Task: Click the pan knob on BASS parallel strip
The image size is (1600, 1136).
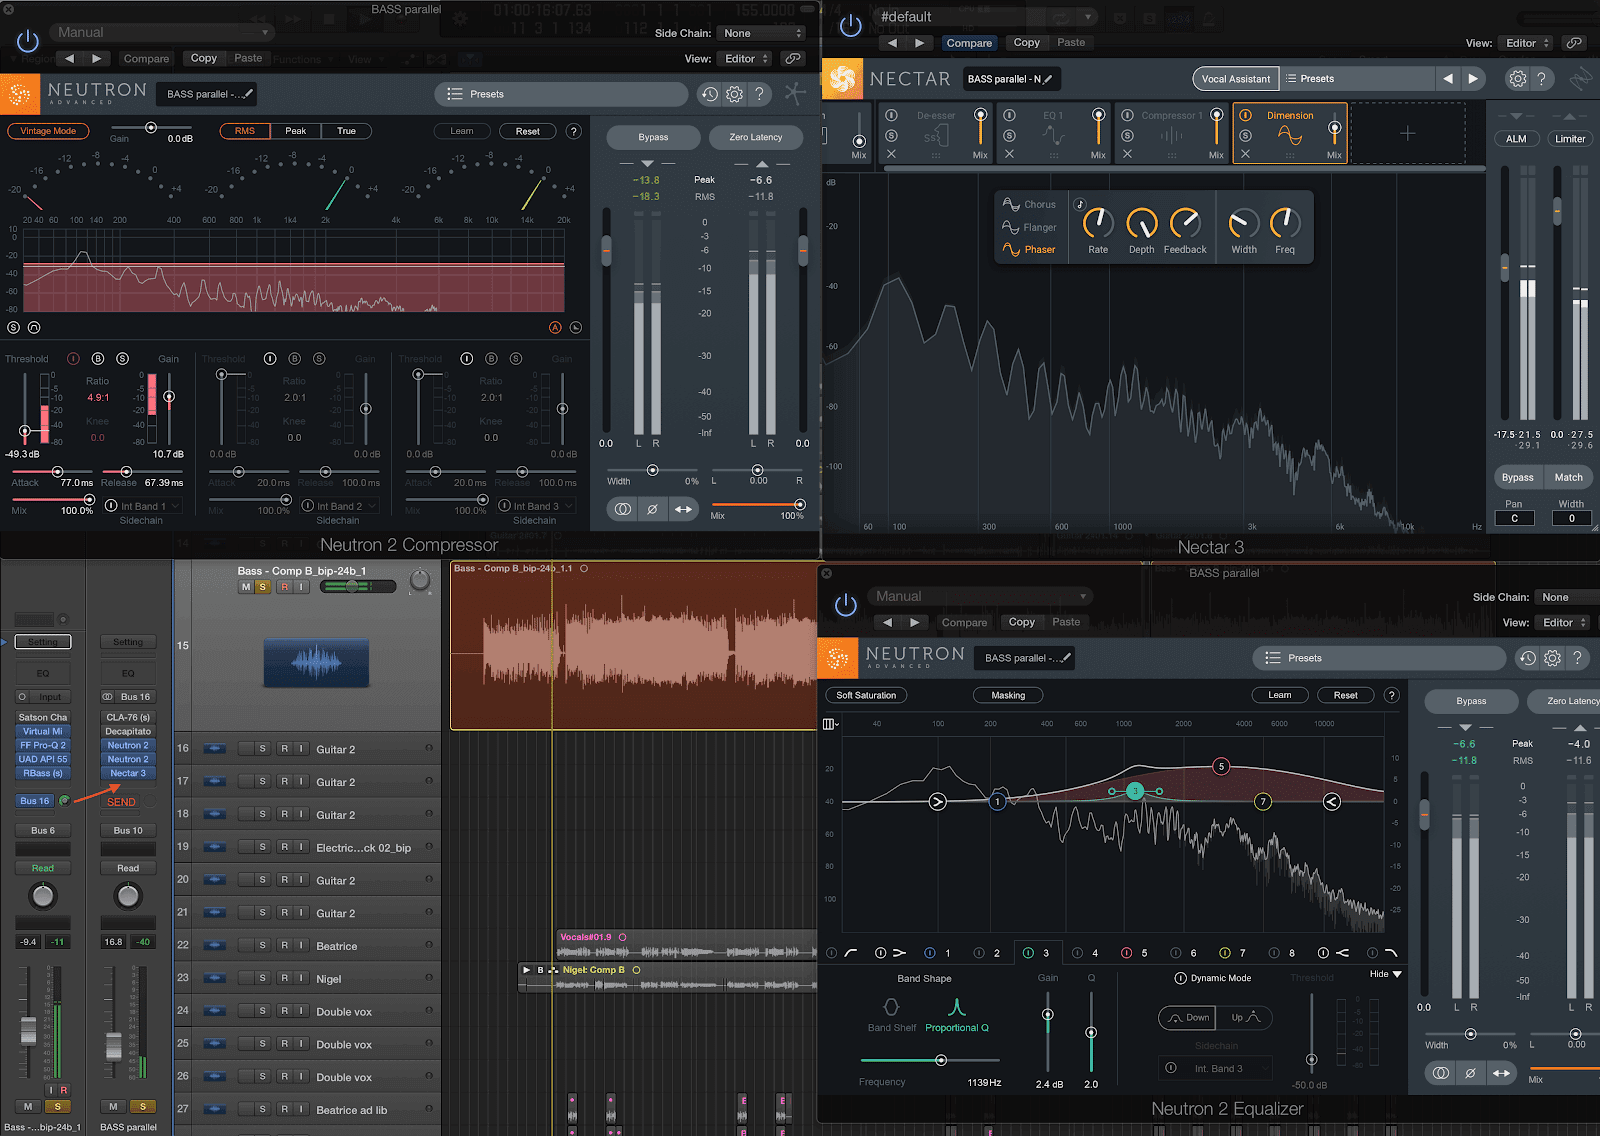Action: 128,896
